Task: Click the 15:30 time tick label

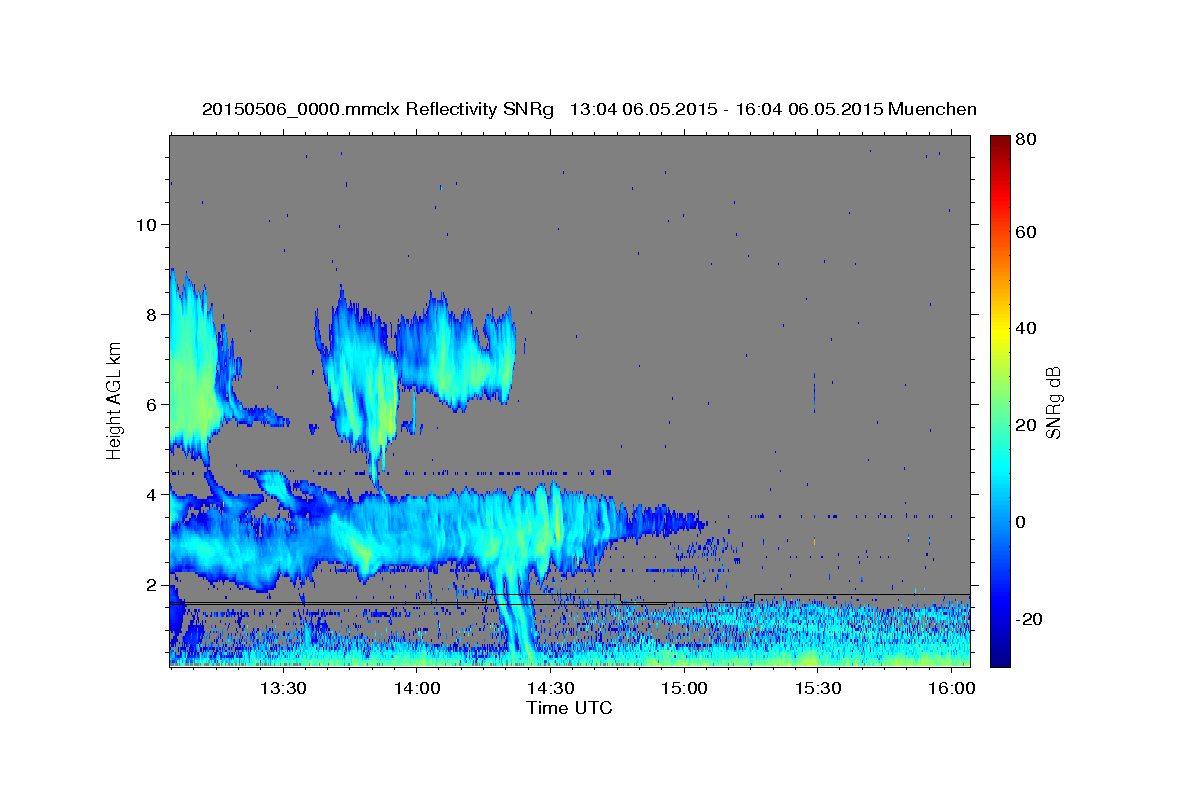Action: (818, 688)
